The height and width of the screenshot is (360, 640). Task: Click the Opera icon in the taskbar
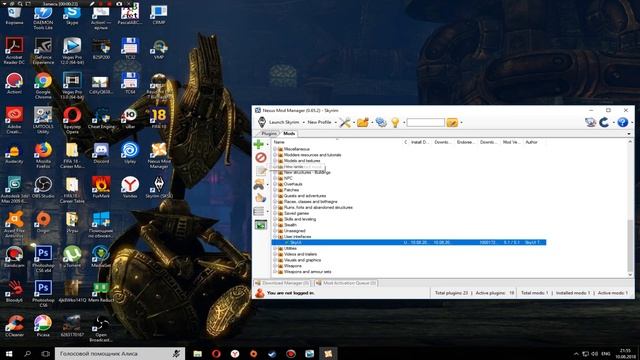tap(216, 353)
